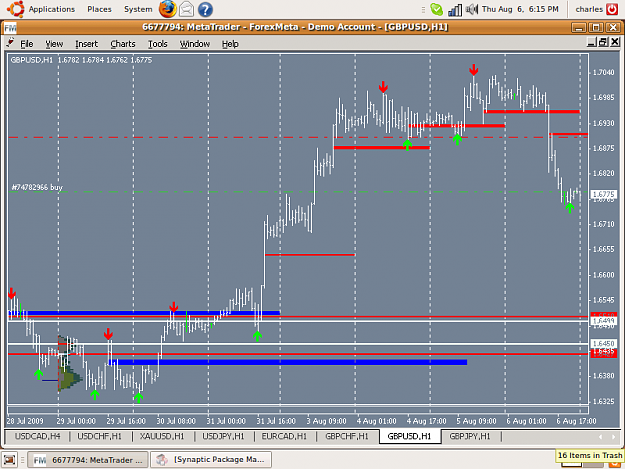
Task: Select the market profile histogram object
Action: 69,363
